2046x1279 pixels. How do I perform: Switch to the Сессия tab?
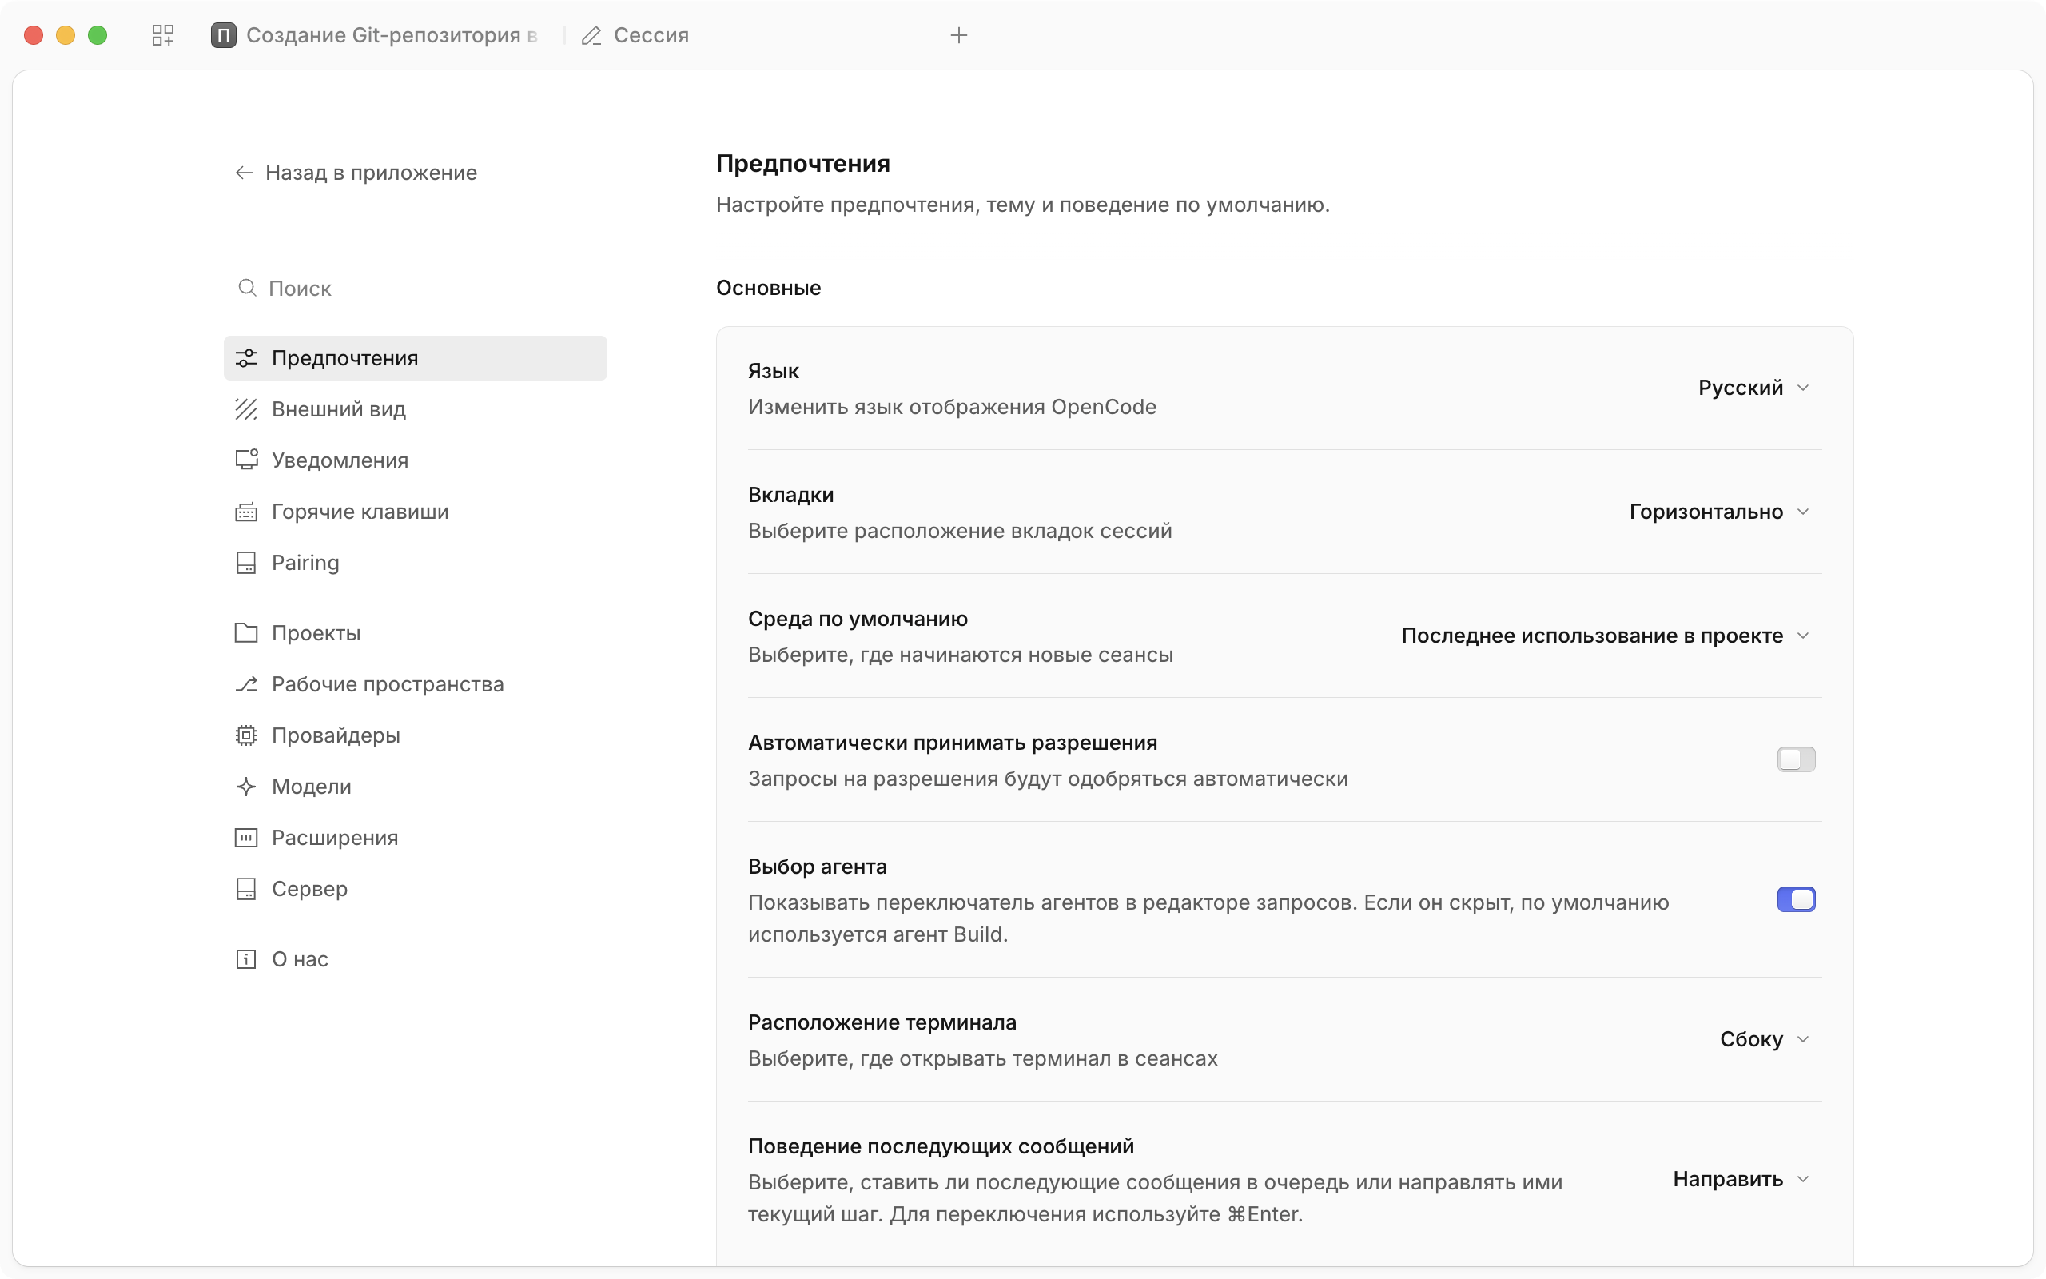point(636,36)
